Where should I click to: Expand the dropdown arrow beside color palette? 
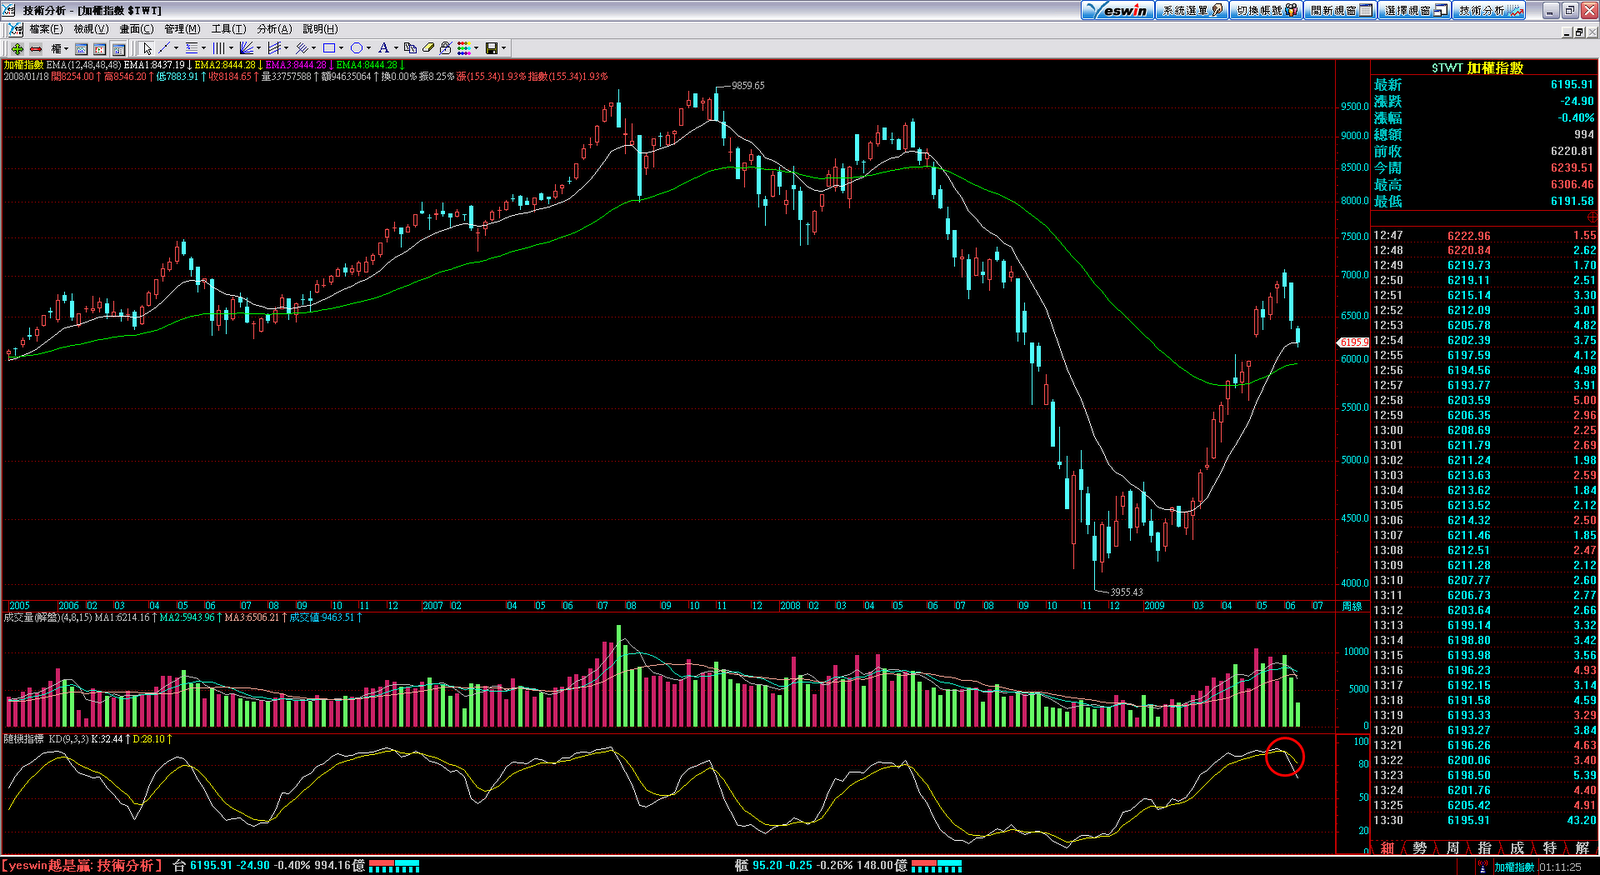click(477, 48)
